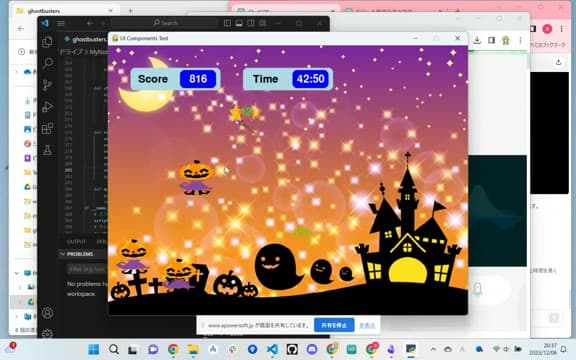This screenshot has height=360, width=576.
Task: Click the new item plus icon in File Explorer
Action: (22, 52)
